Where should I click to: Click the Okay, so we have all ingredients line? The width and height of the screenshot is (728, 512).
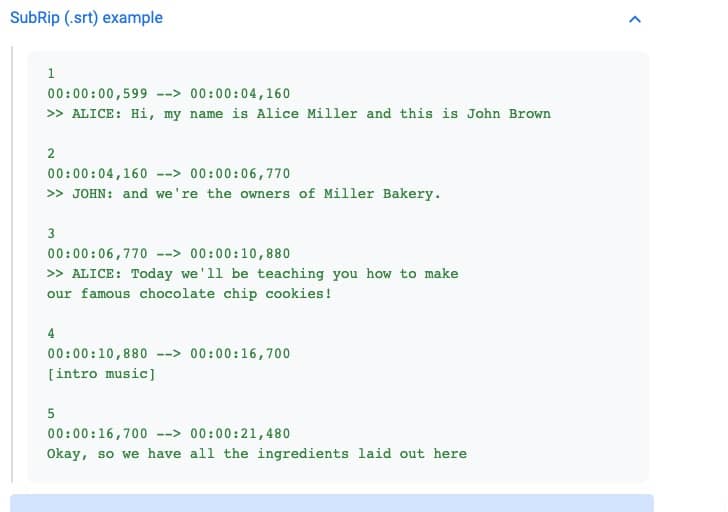257,454
